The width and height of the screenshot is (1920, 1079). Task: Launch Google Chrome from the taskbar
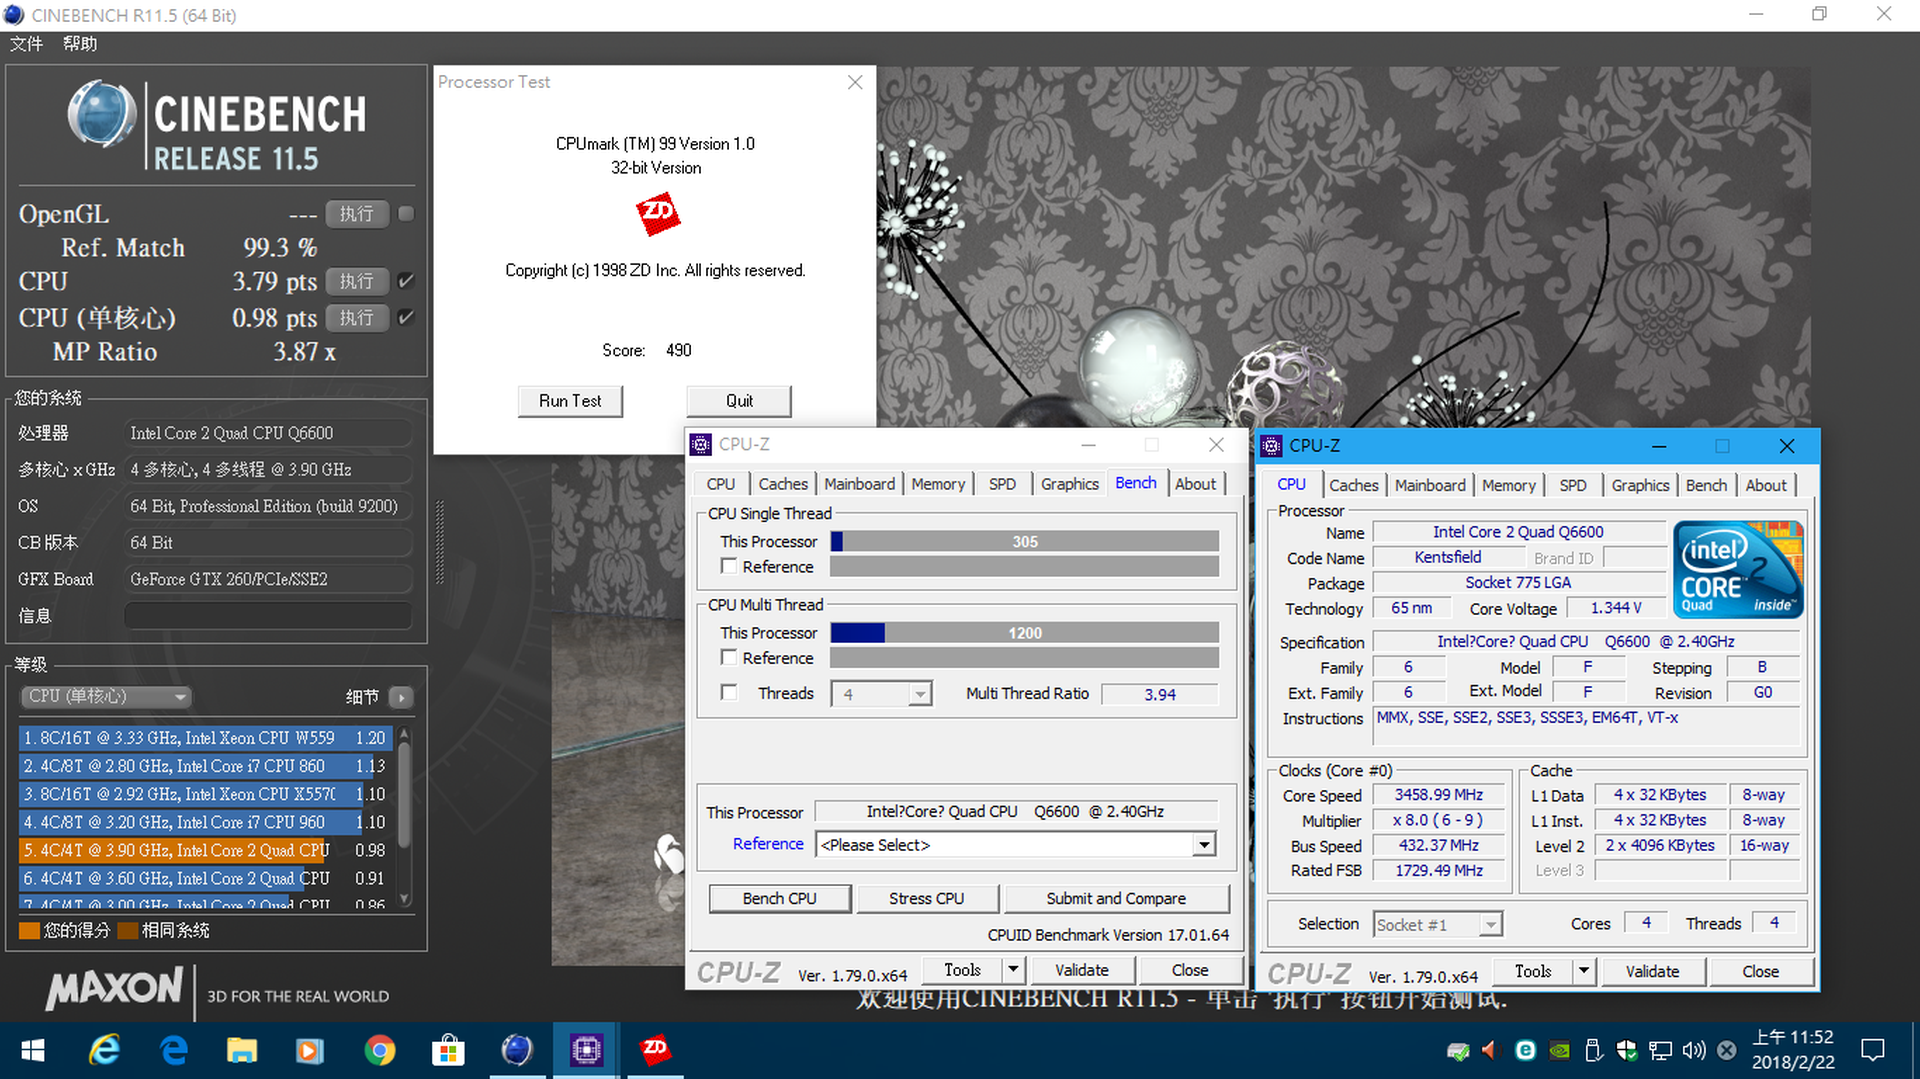coord(379,1050)
